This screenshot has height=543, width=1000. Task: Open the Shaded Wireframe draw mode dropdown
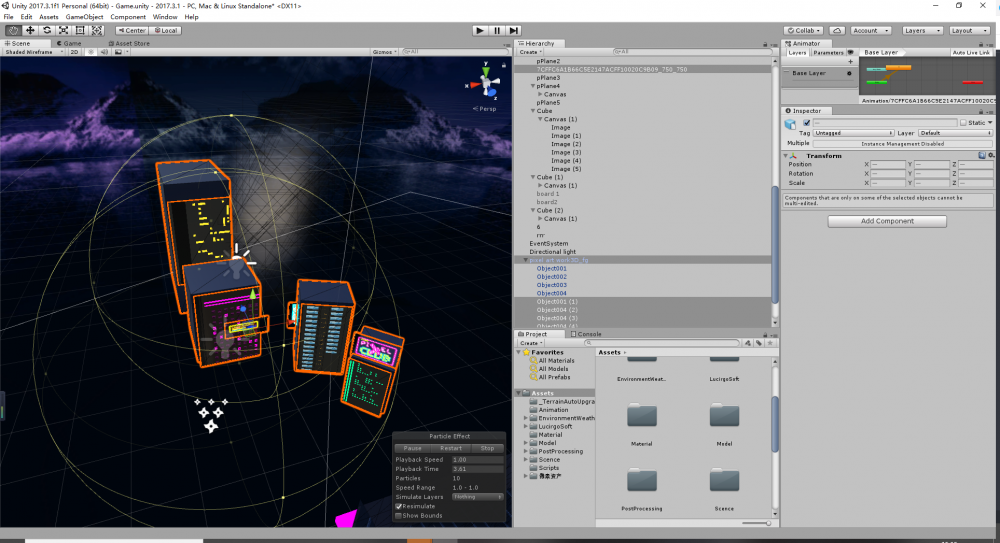(33, 52)
